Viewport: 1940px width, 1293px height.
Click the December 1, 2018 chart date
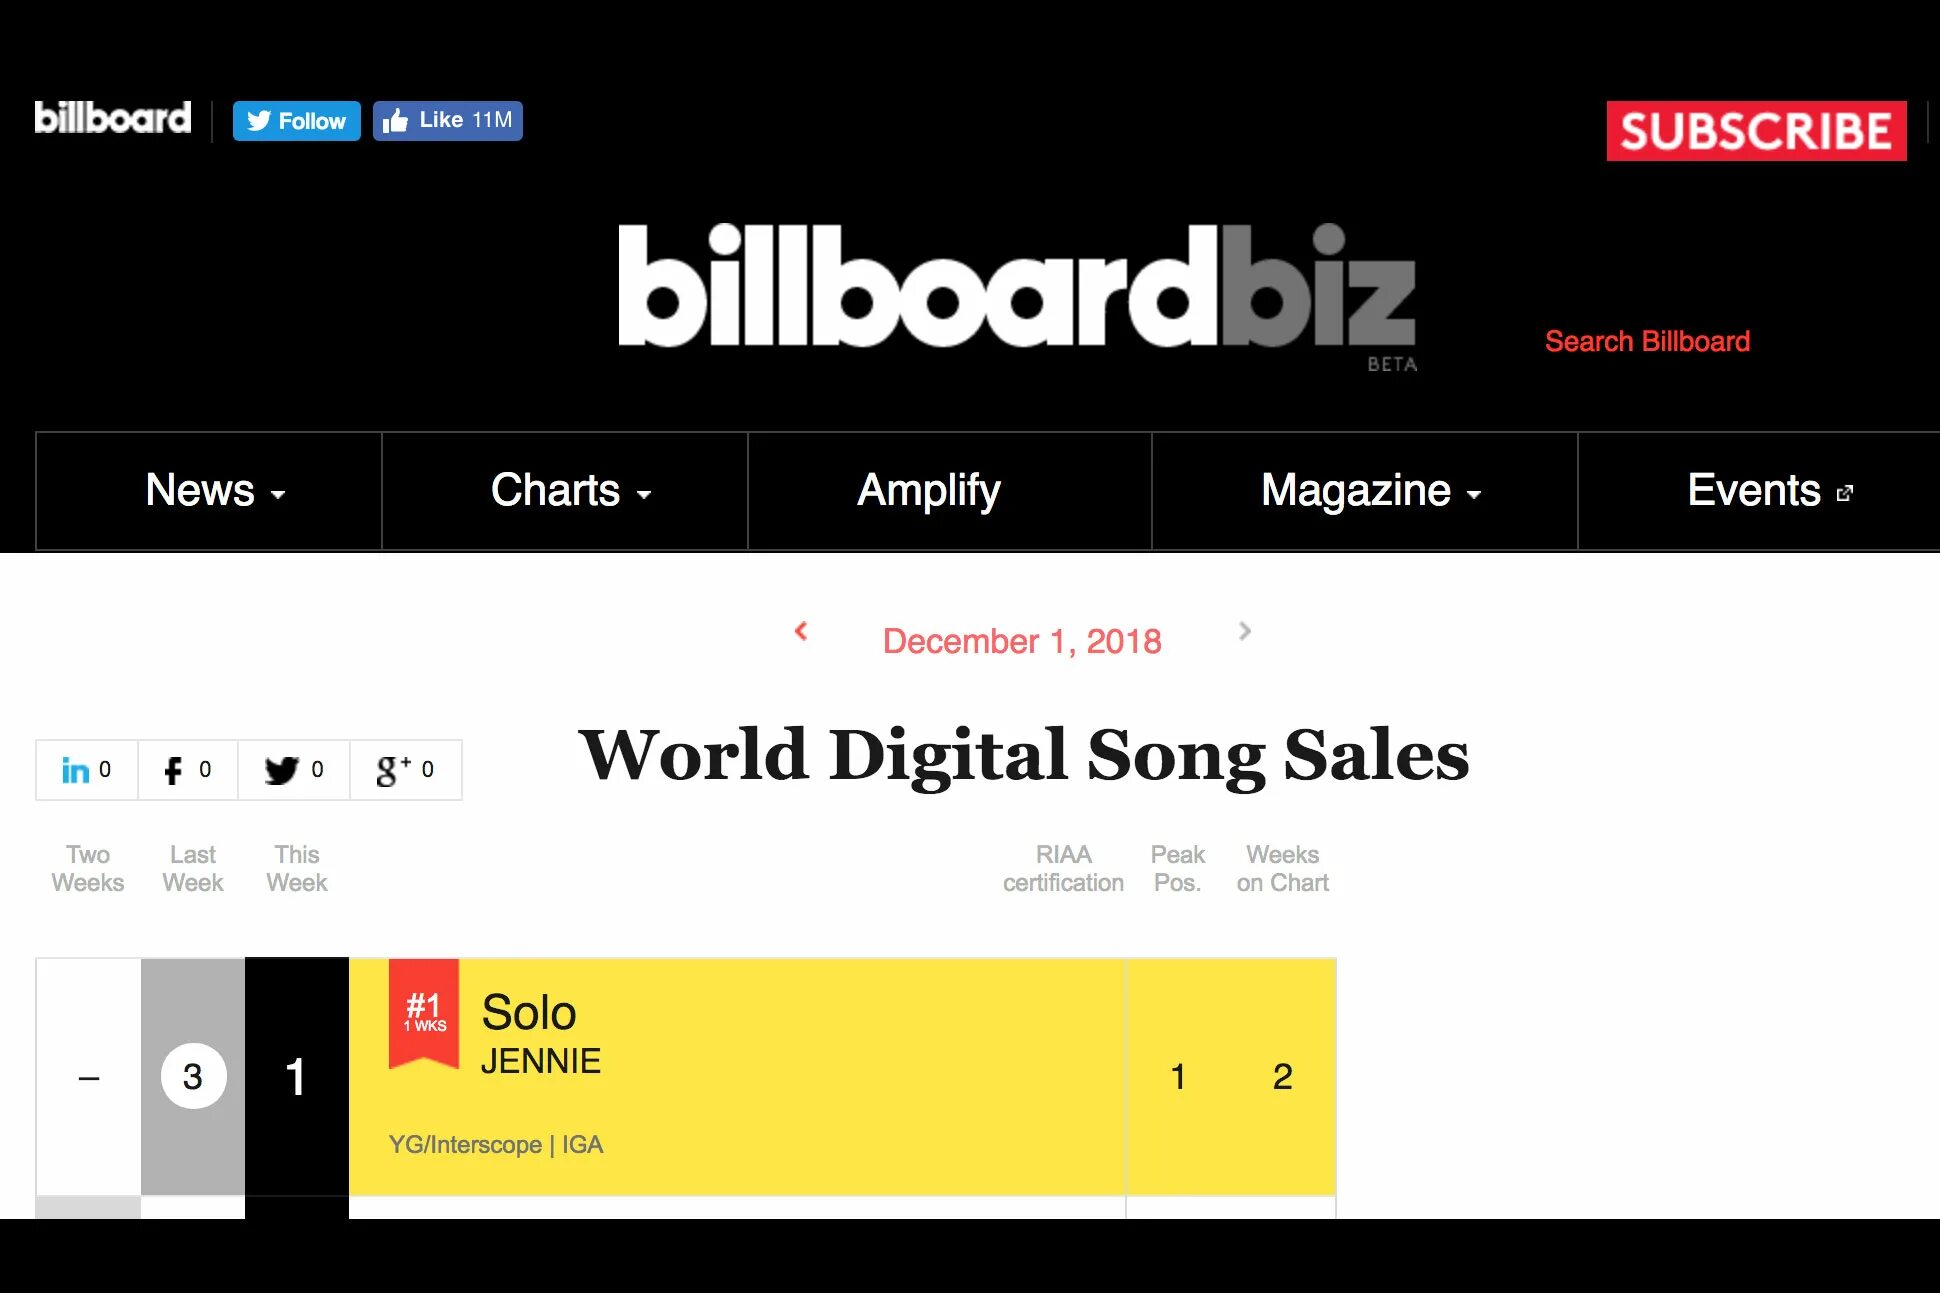(1021, 641)
